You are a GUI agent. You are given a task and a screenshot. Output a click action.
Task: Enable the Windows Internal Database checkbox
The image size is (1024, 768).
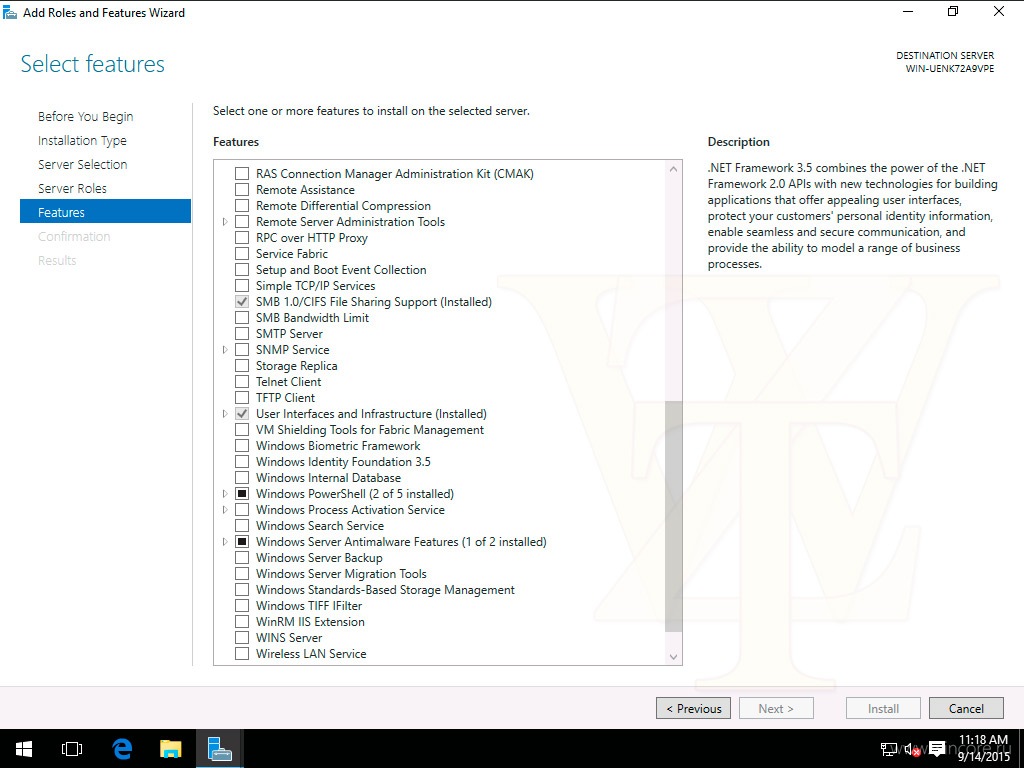point(242,478)
